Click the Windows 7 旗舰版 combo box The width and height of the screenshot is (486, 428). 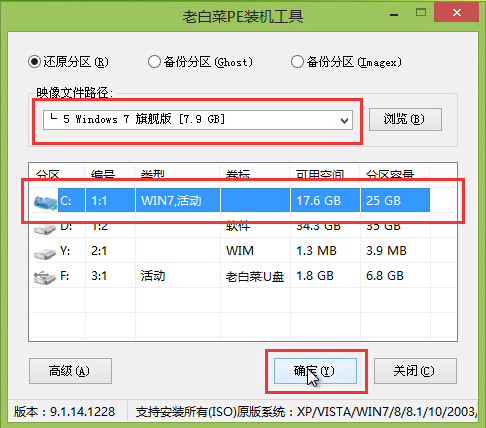click(x=198, y=120)
